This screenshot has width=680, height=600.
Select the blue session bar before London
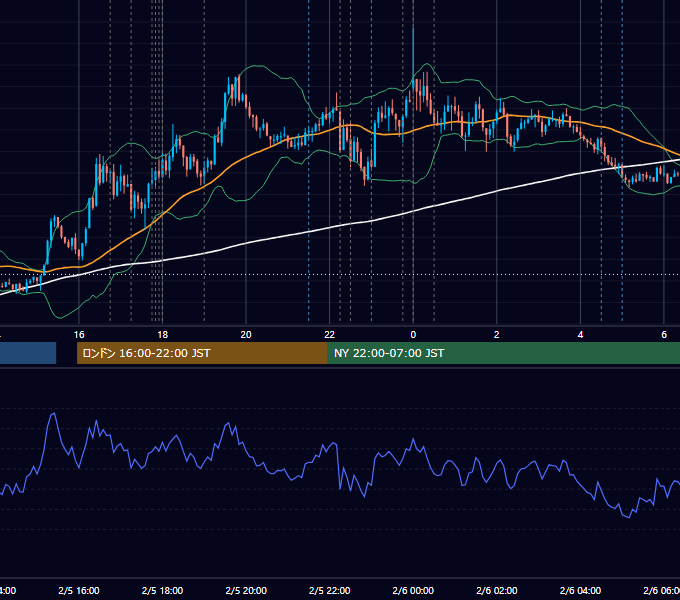coord(28,353)
